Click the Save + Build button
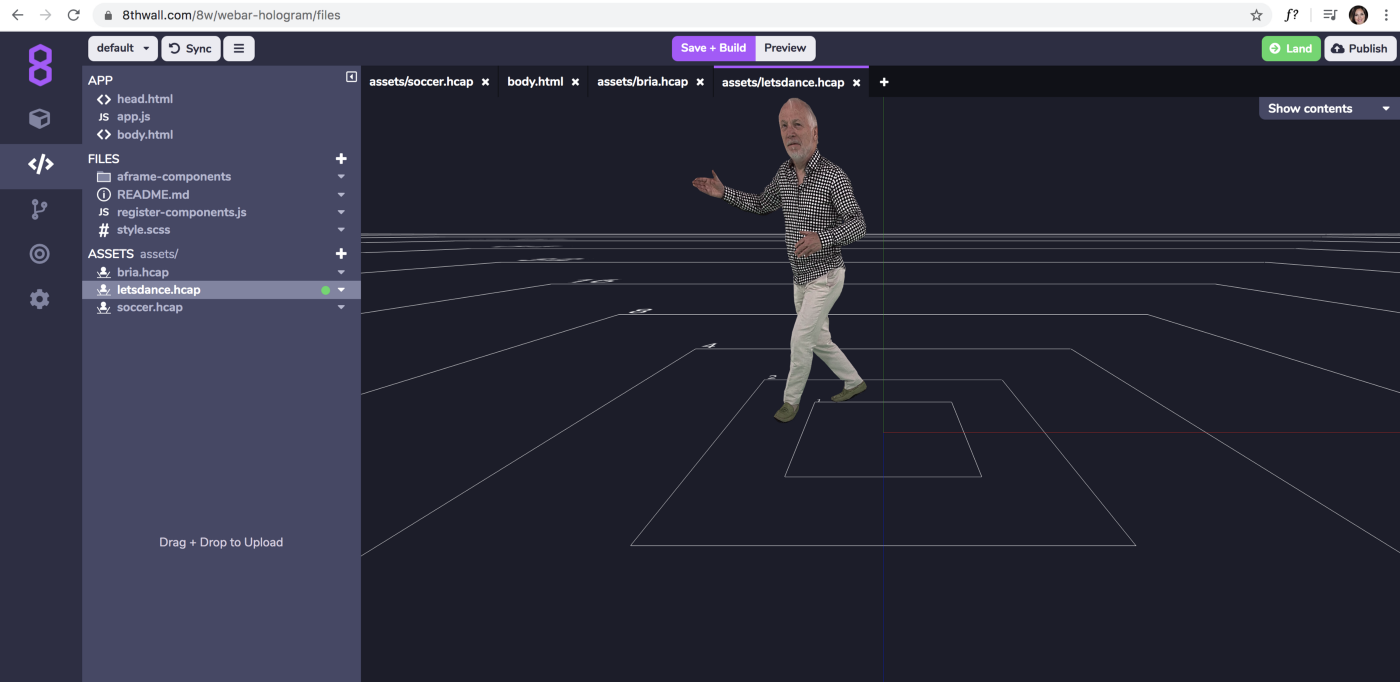Image resolution: width=1400 pixels, height=682 pixels. point(713,48)
